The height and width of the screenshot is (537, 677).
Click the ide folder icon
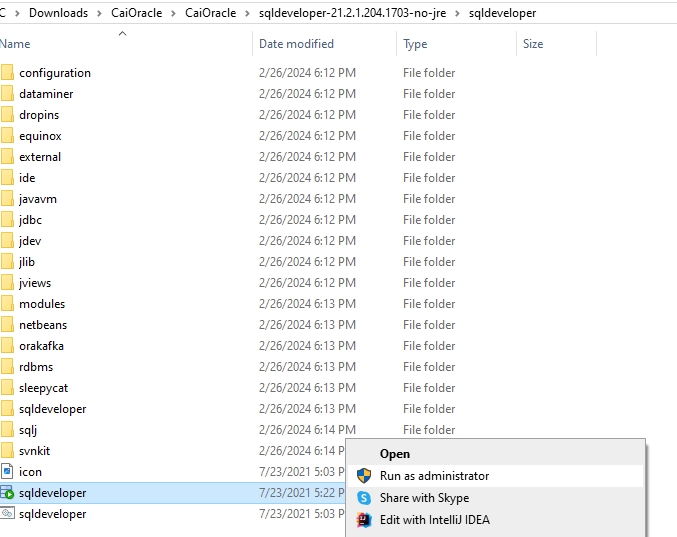coord(7,177)
